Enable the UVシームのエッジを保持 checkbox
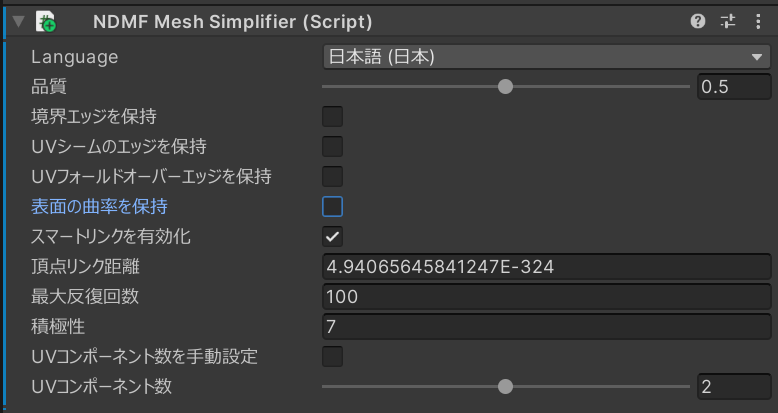 (x=332, y=147)
